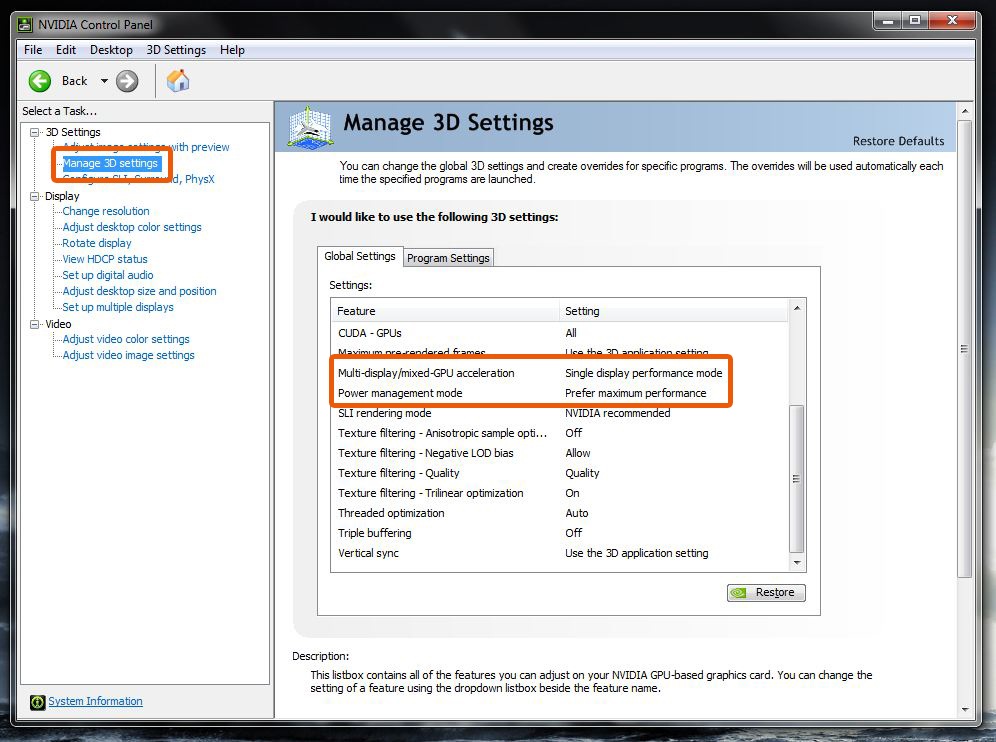Click the green Back arrow icon
The height and width of the screenshot is (742, 996).
click(x=40, y=81)
